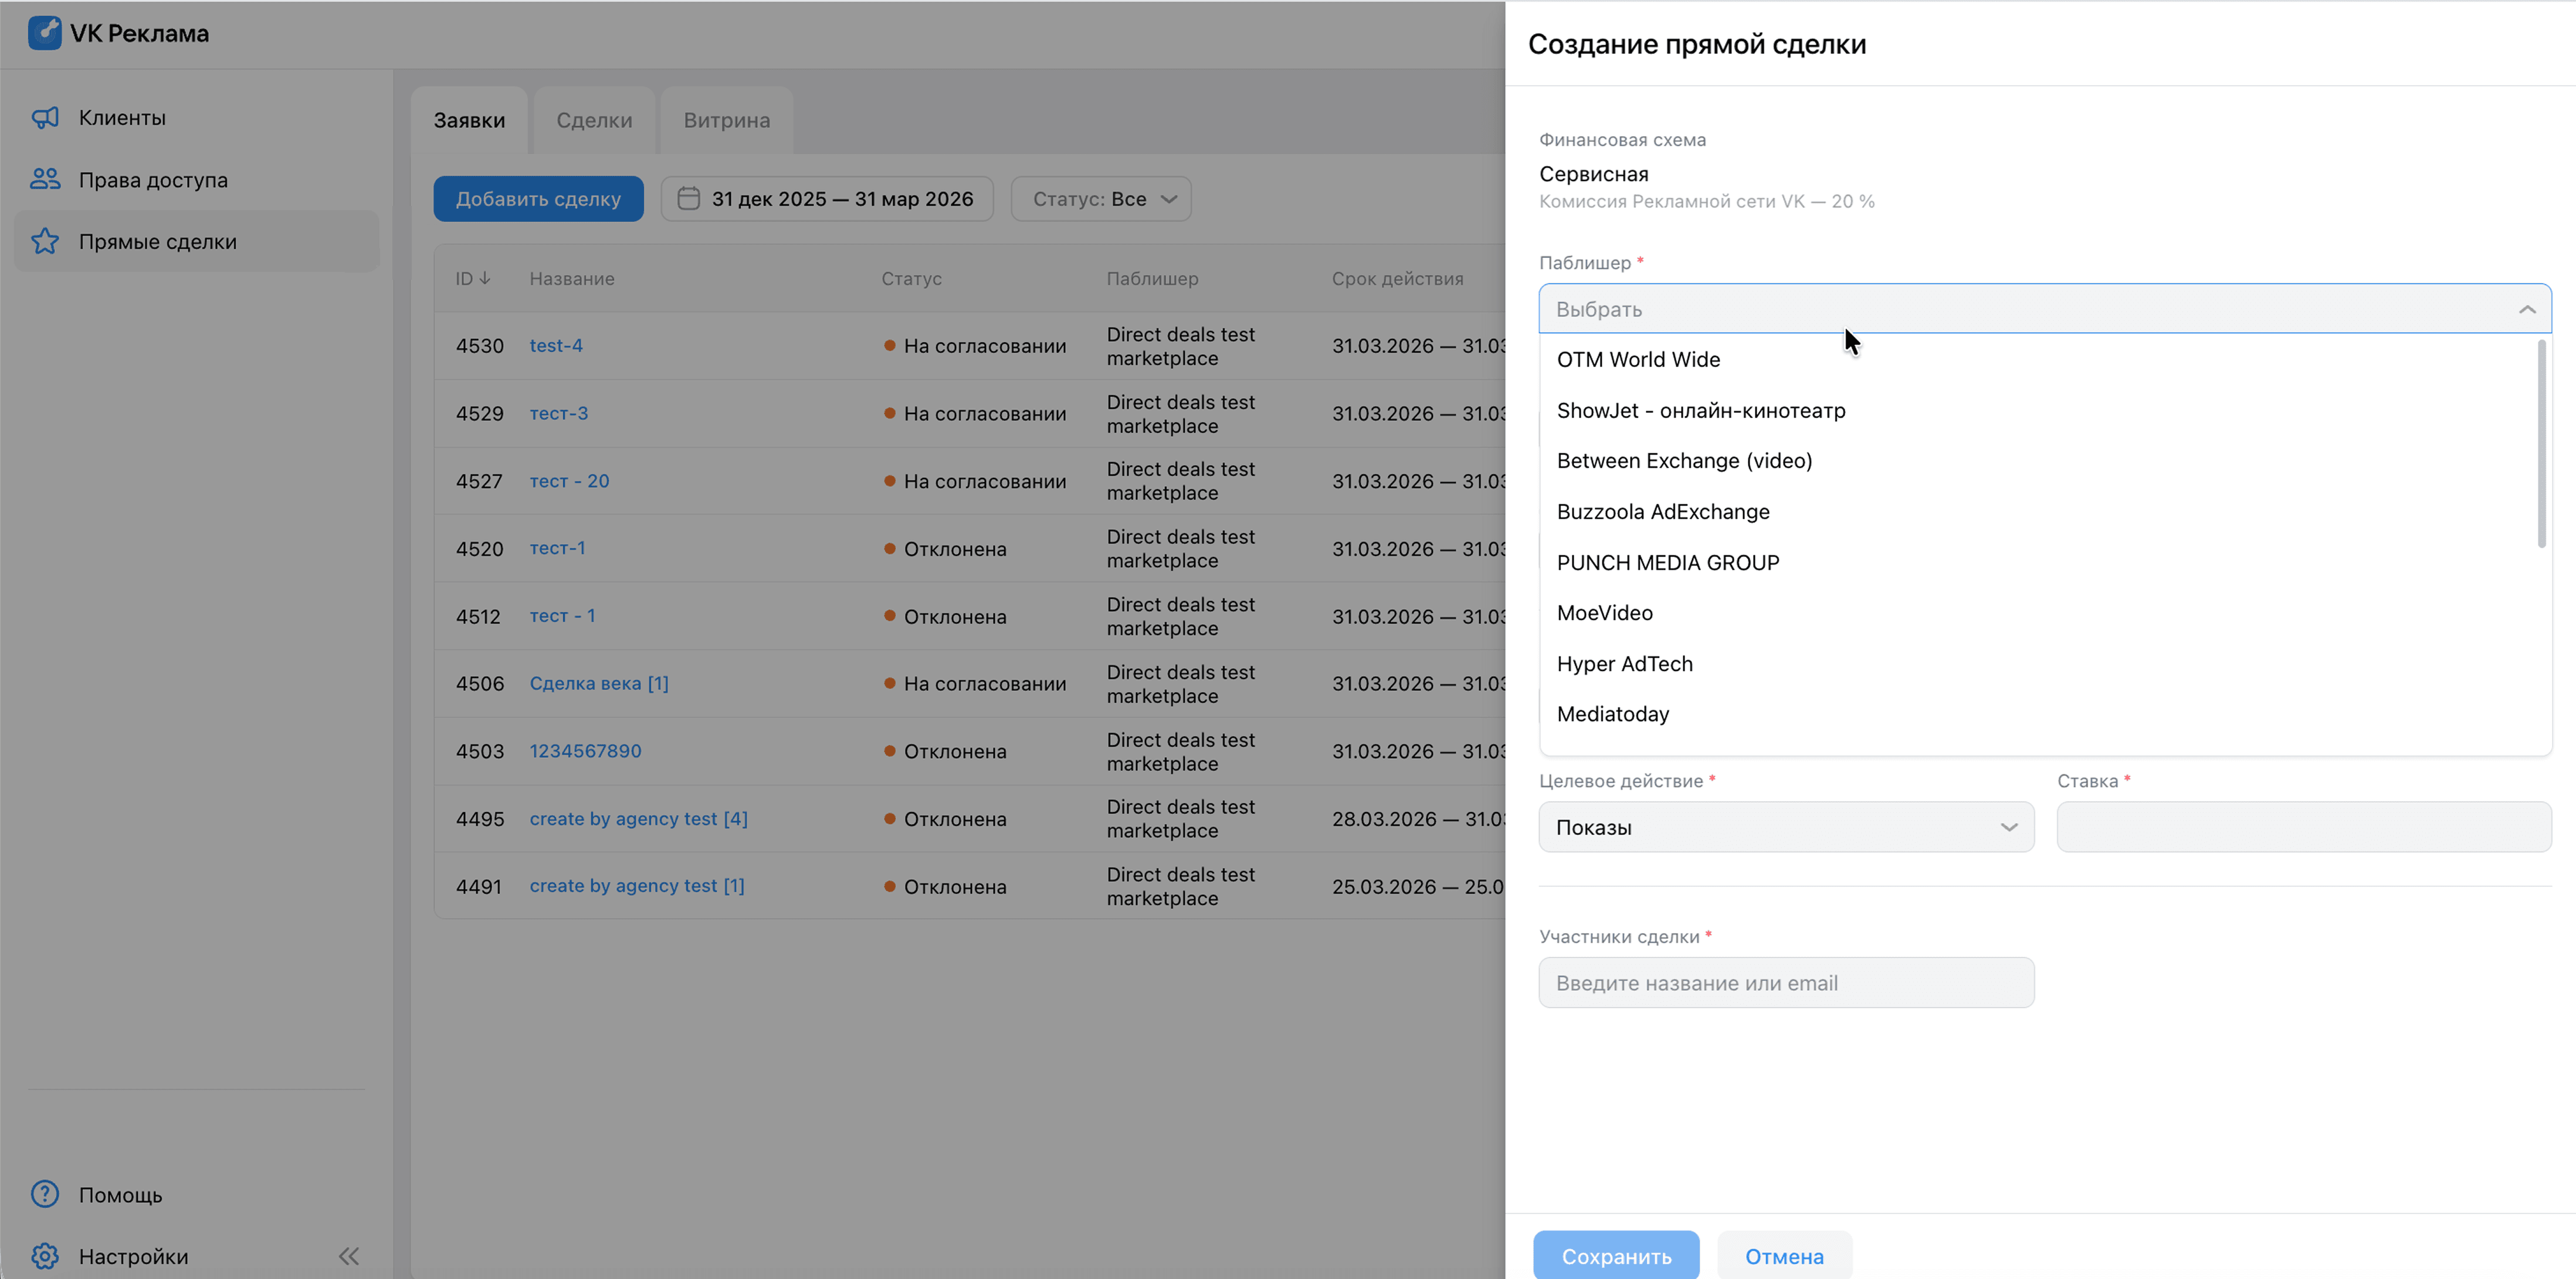This screenshot has width=2576, height=1279.
Task: Click the Отмена button
Action: point(1784,1255)
